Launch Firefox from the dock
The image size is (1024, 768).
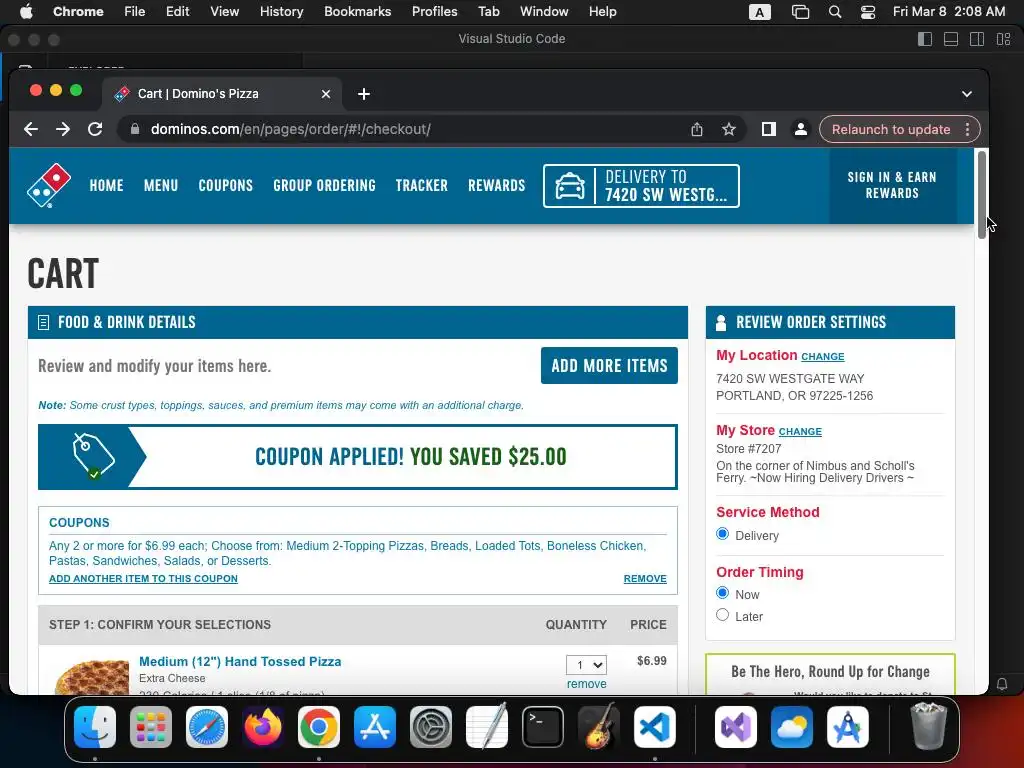pos(263,726)
